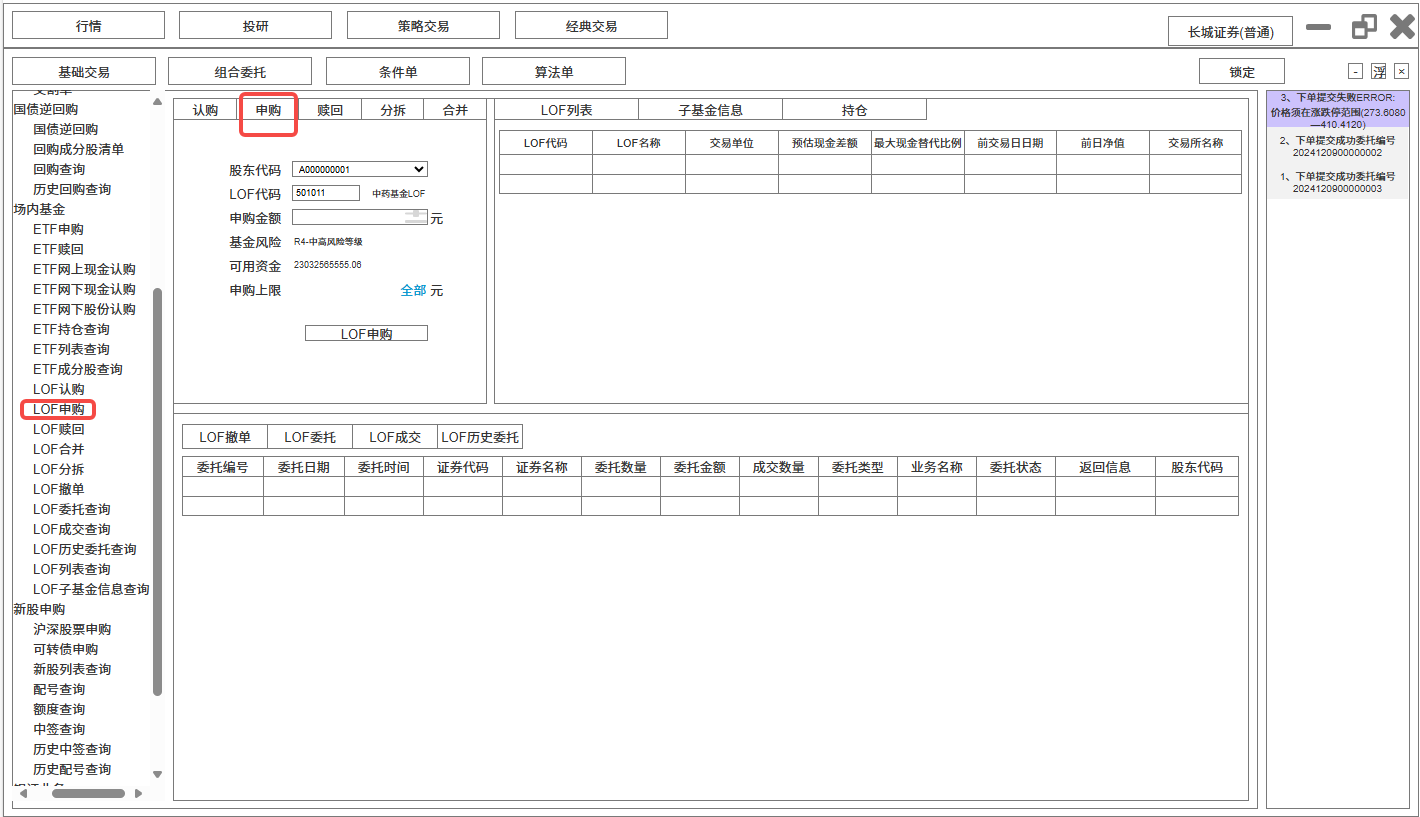The image size is (1420, 817).
Task: Click the LOF代码 input field
Action: point(326,193)
